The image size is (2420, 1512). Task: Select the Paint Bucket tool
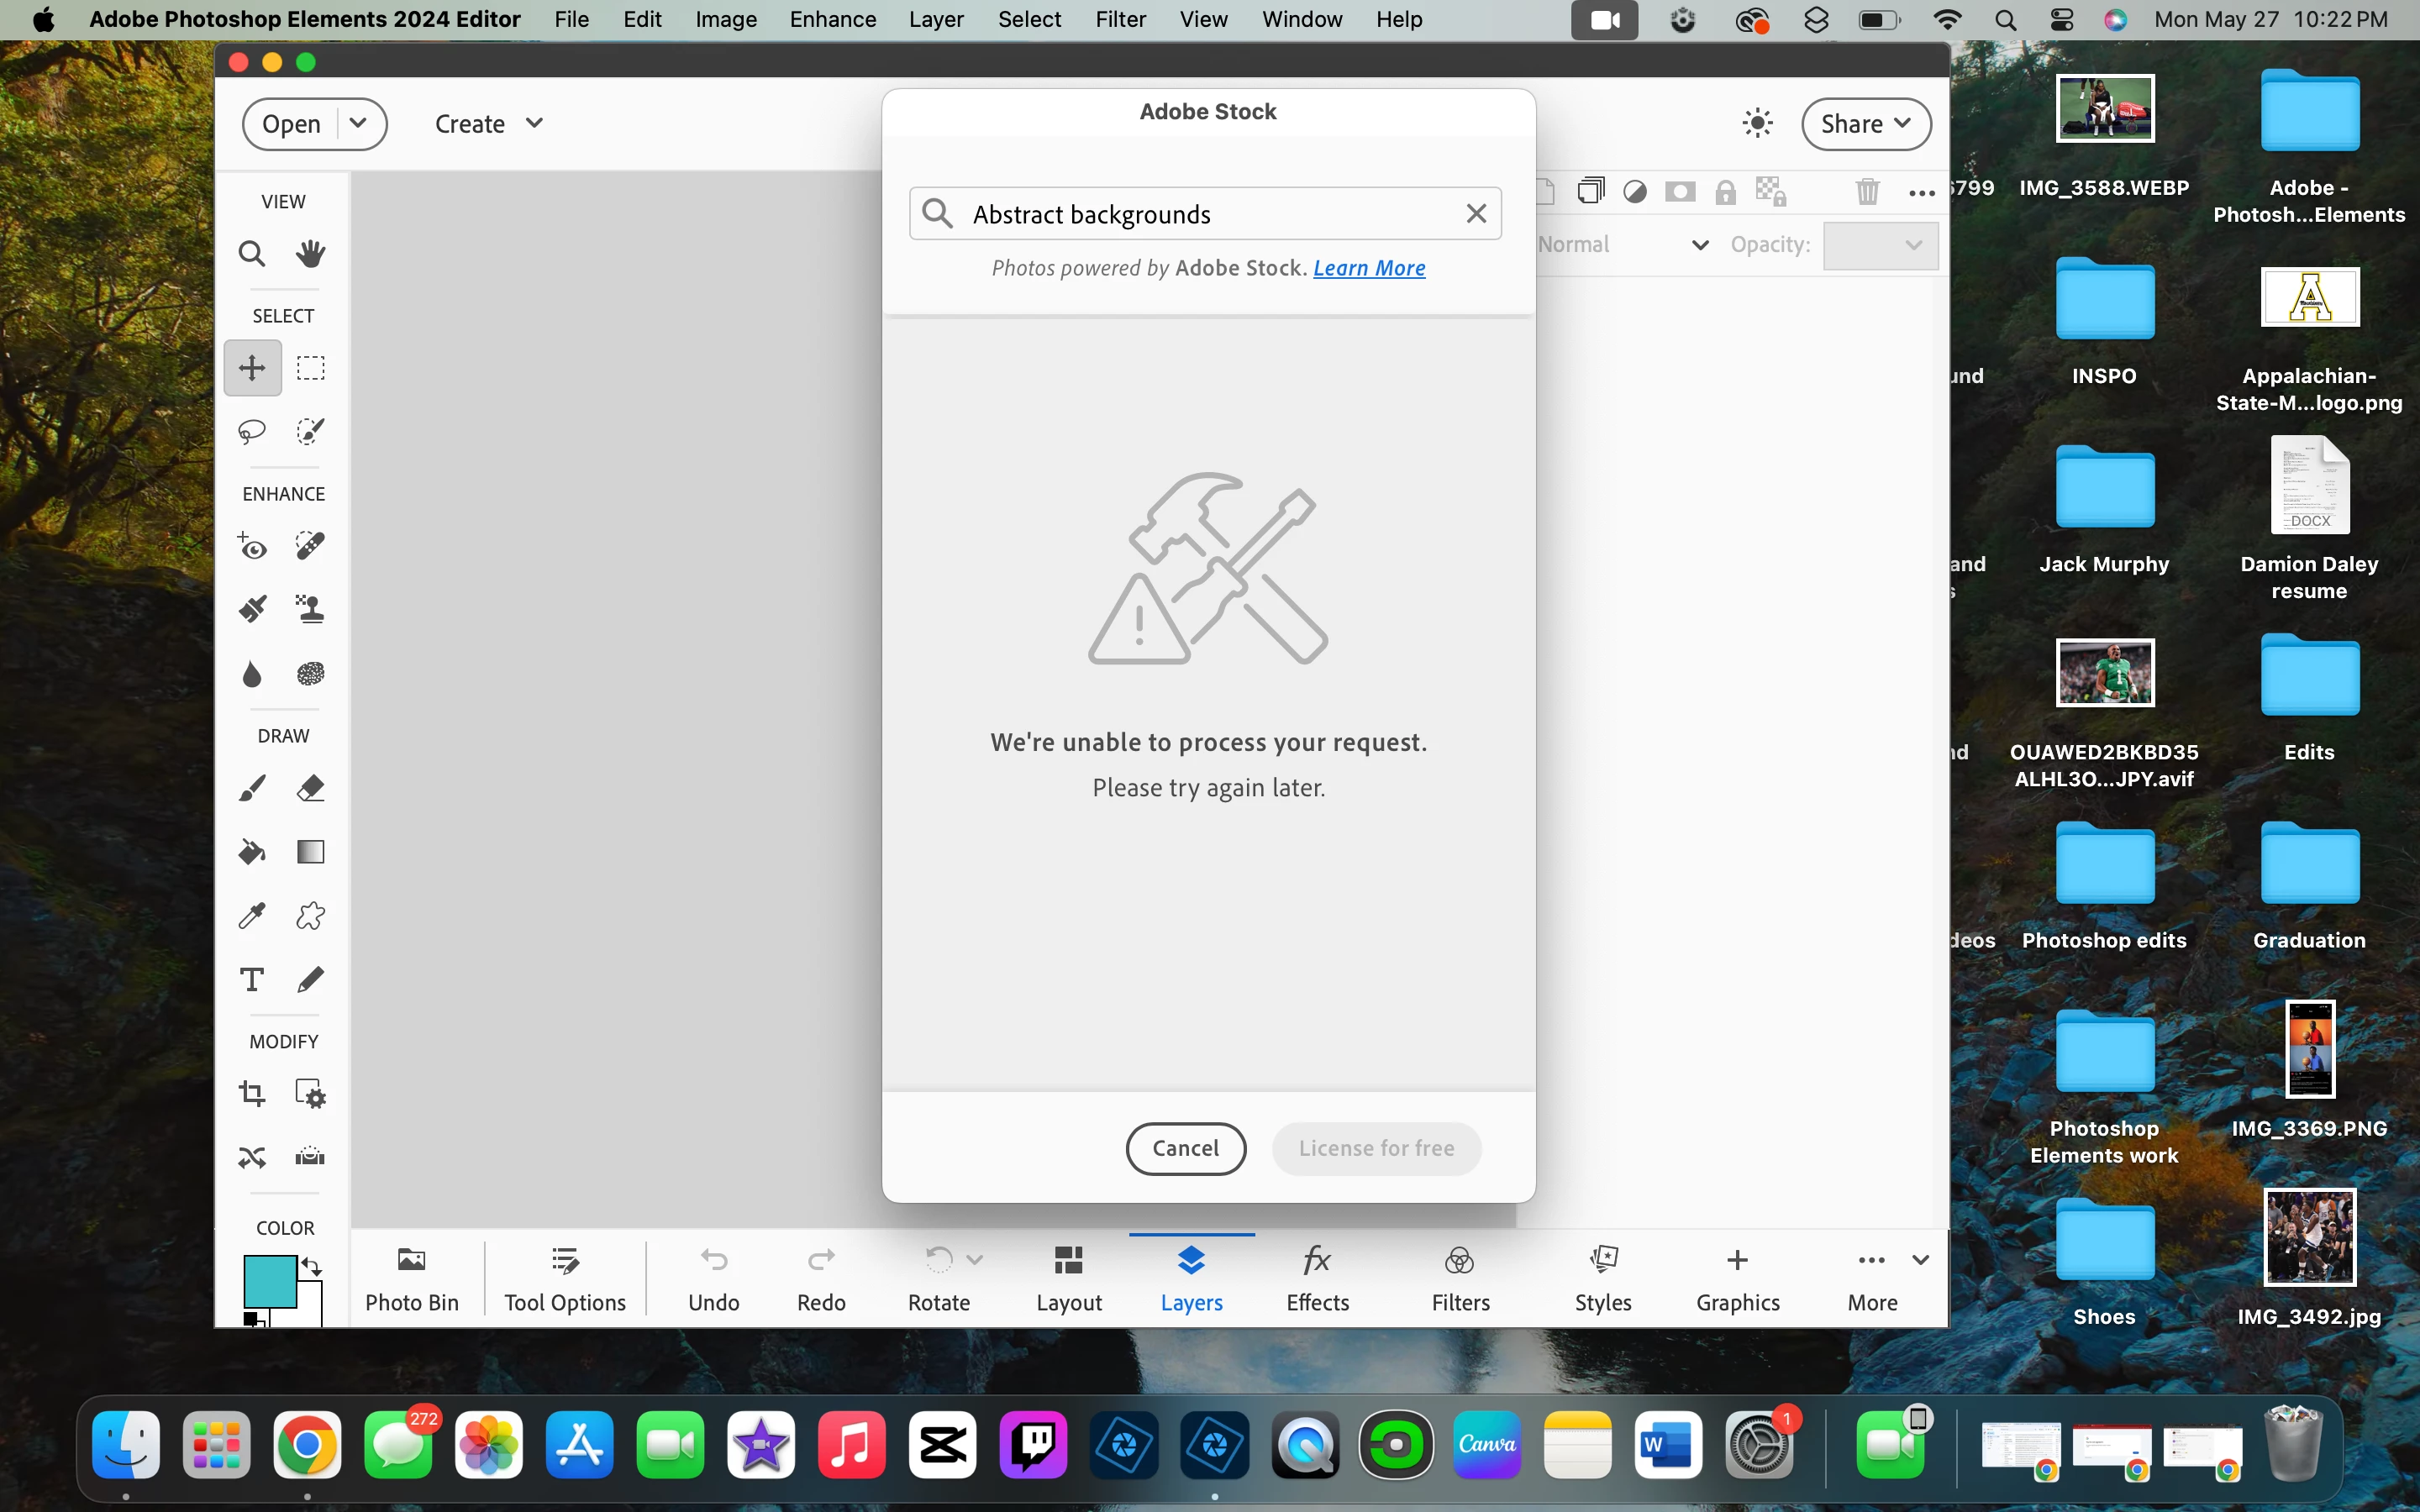pyautogui.click(x=251, y=852)
